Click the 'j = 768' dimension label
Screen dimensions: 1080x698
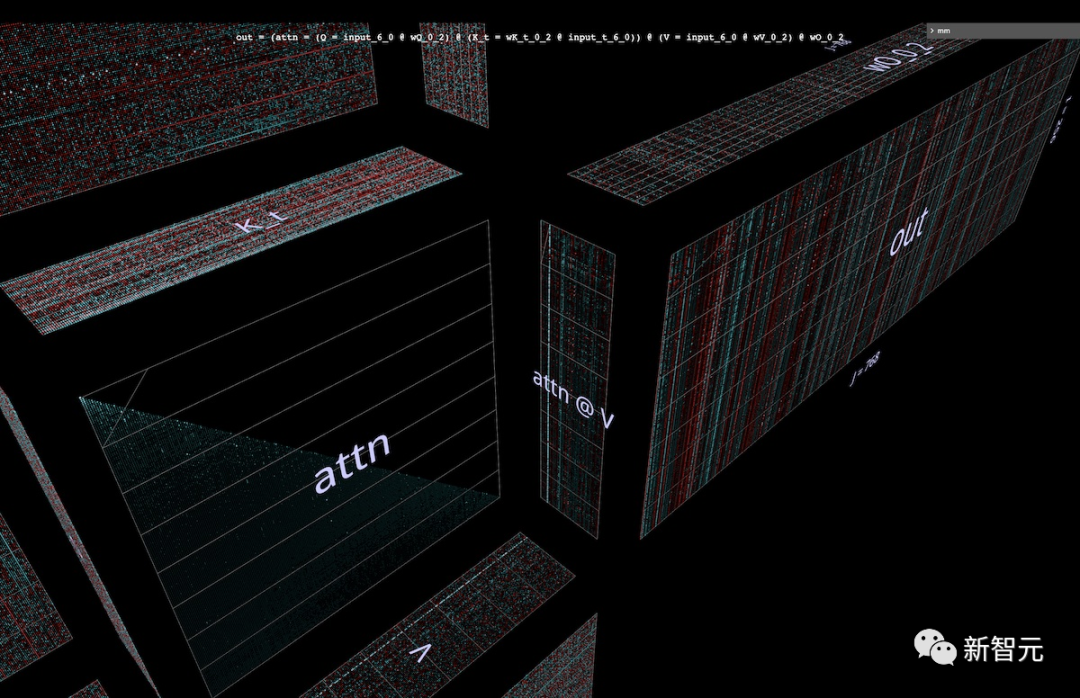pos(865,370)
